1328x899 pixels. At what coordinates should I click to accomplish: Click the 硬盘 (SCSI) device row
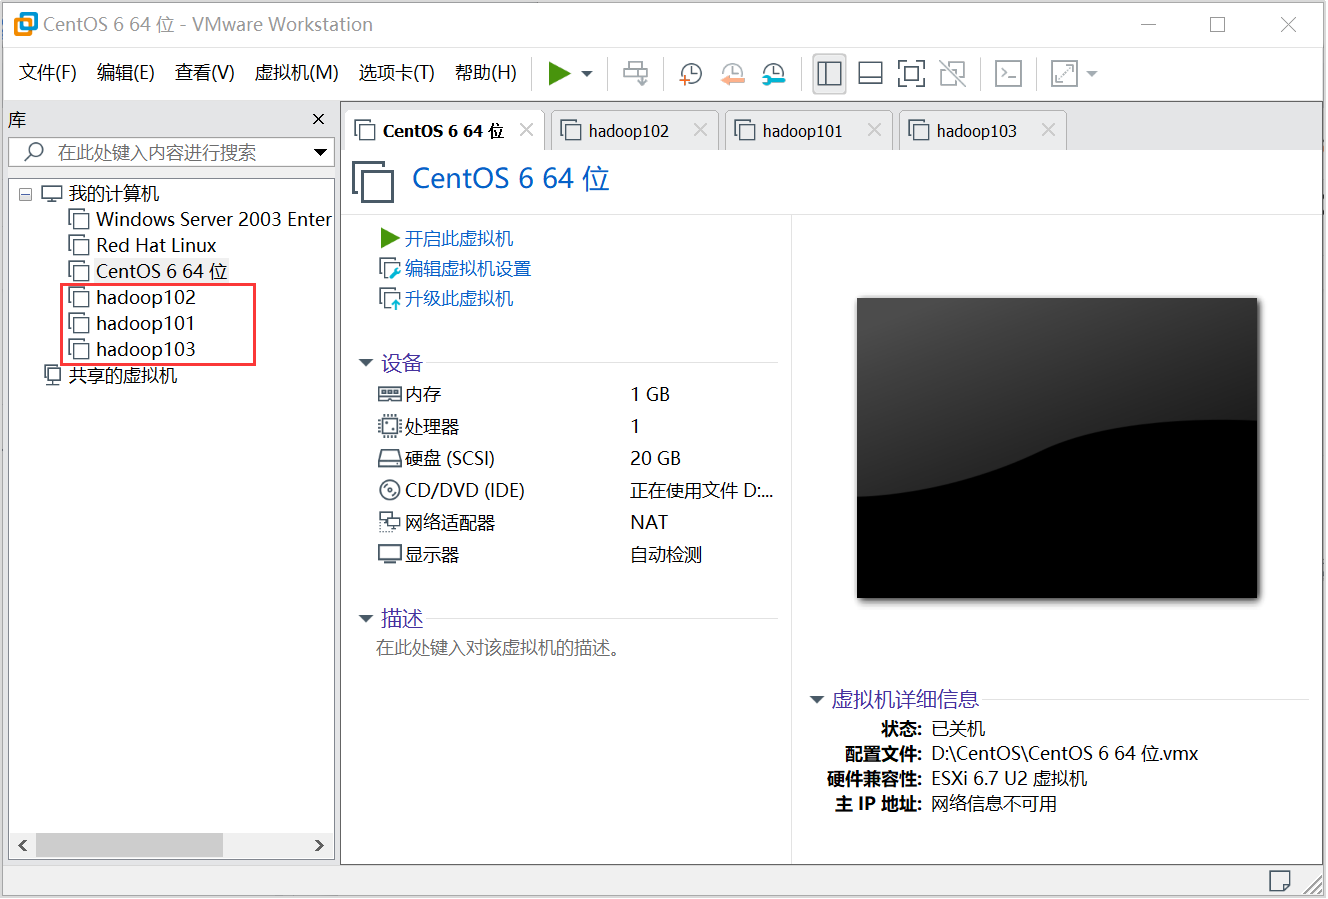click(576, 458)
